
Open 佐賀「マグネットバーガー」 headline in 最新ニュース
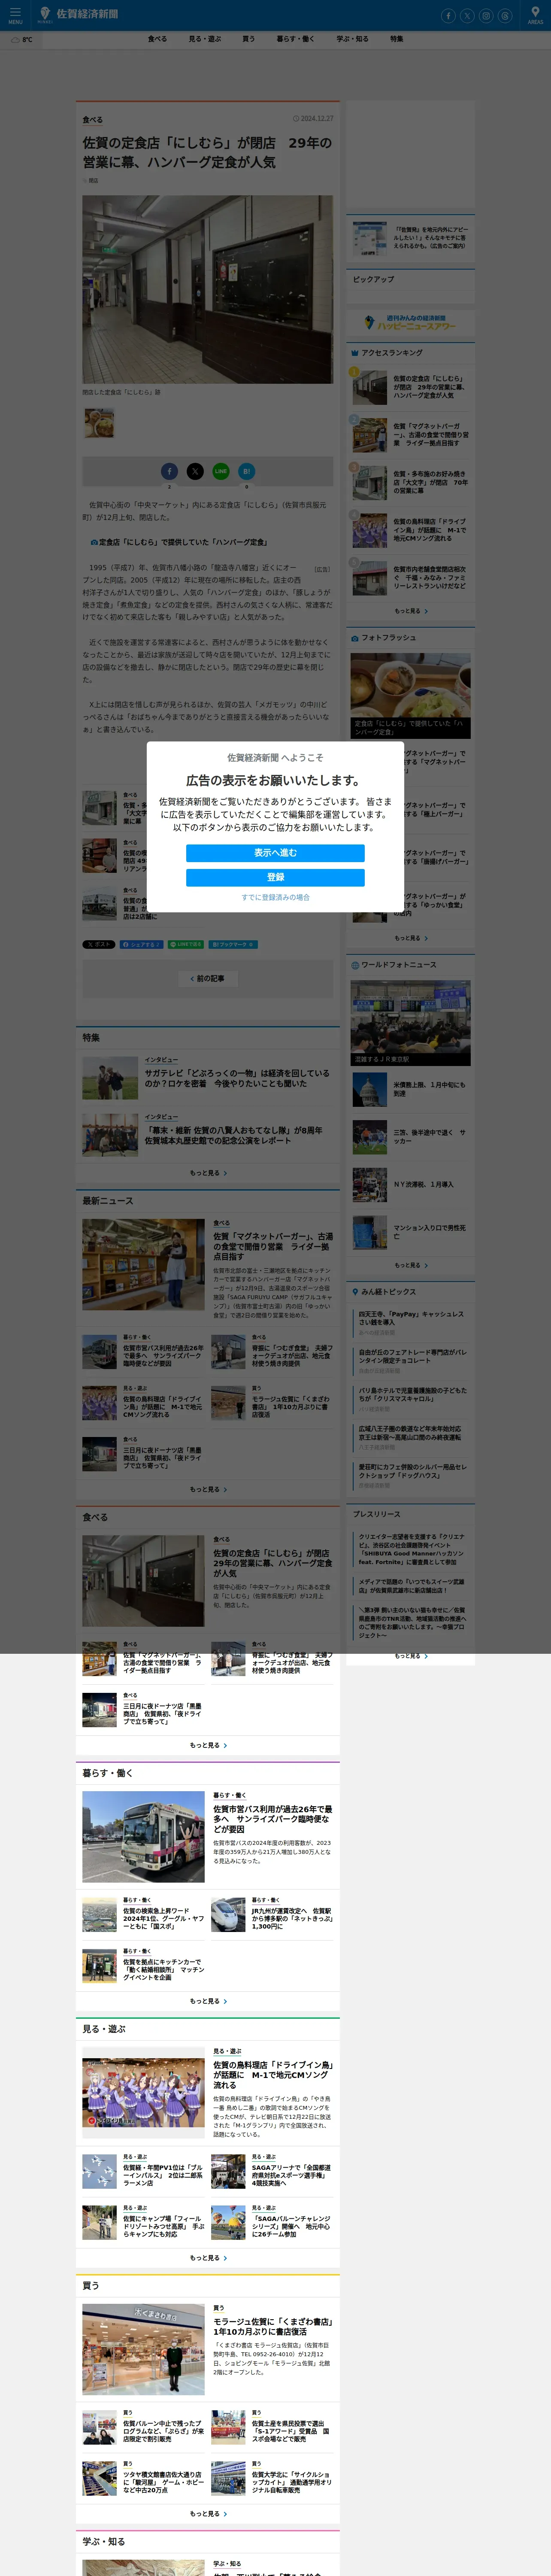pos(273,1247)
